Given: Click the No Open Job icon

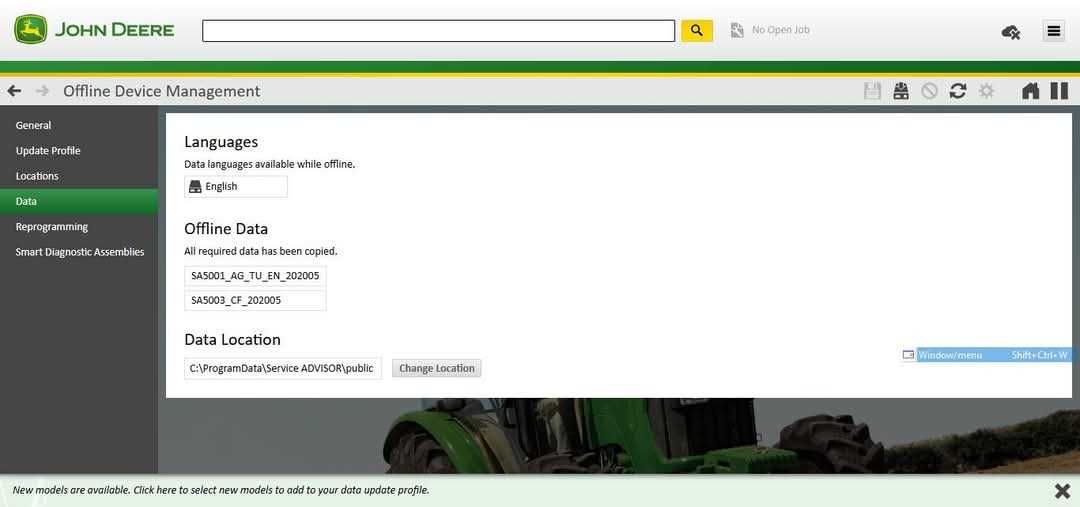Looking at the screenshot, I should point(737,30).
